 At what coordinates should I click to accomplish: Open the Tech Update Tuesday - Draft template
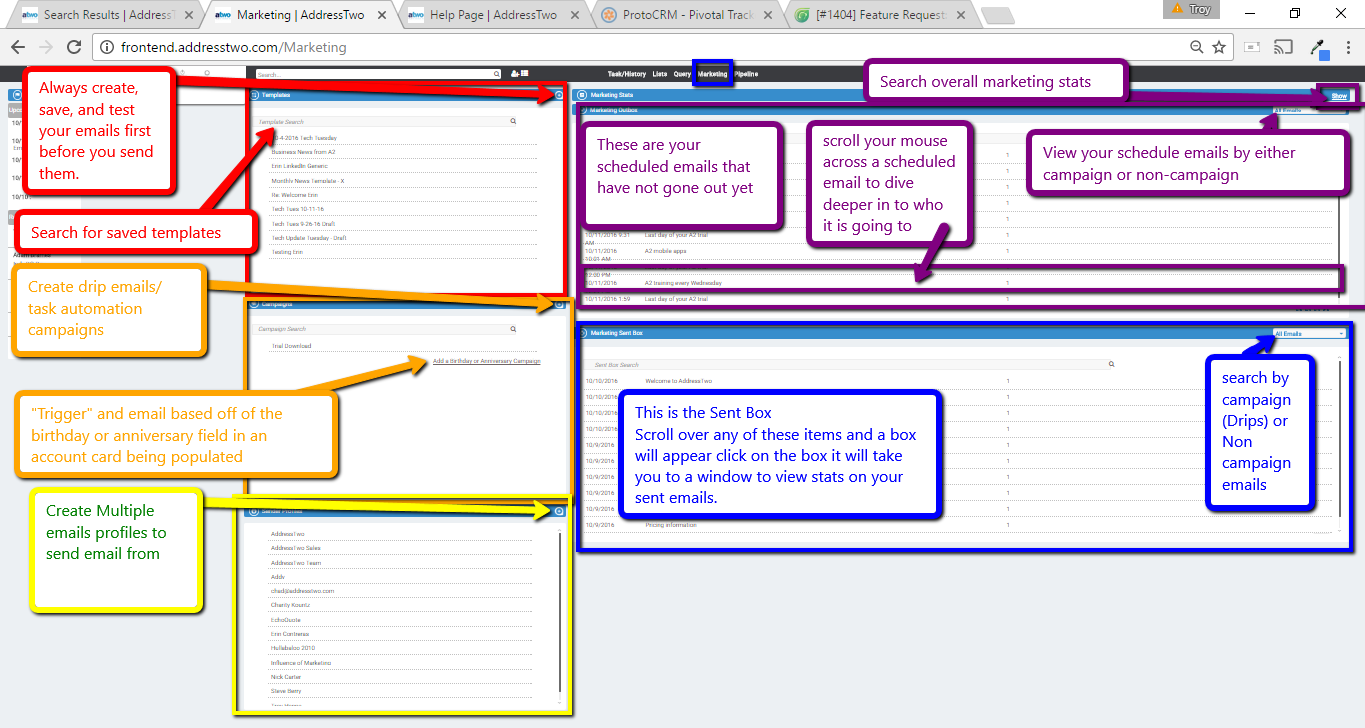pos(308,238)
